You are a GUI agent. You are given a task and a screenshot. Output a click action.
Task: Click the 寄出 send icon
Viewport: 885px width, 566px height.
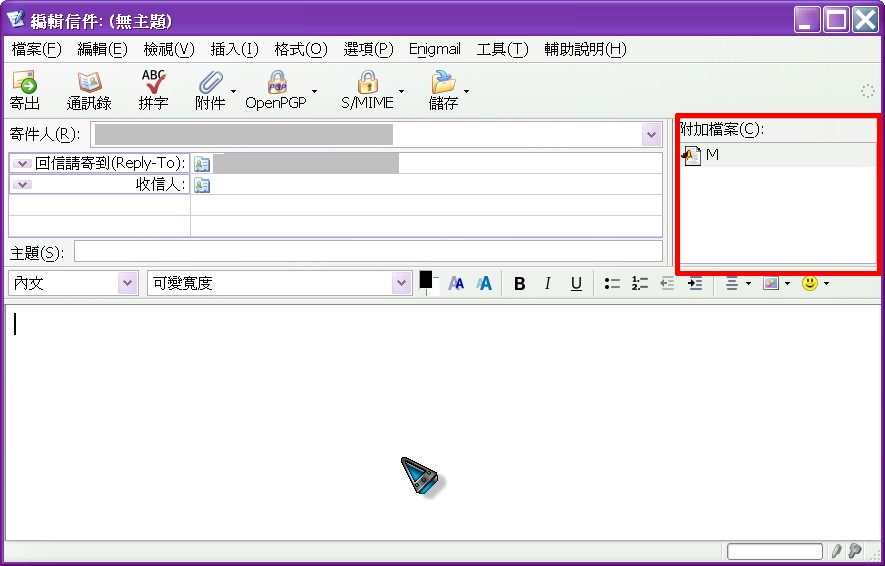point(25,82)
